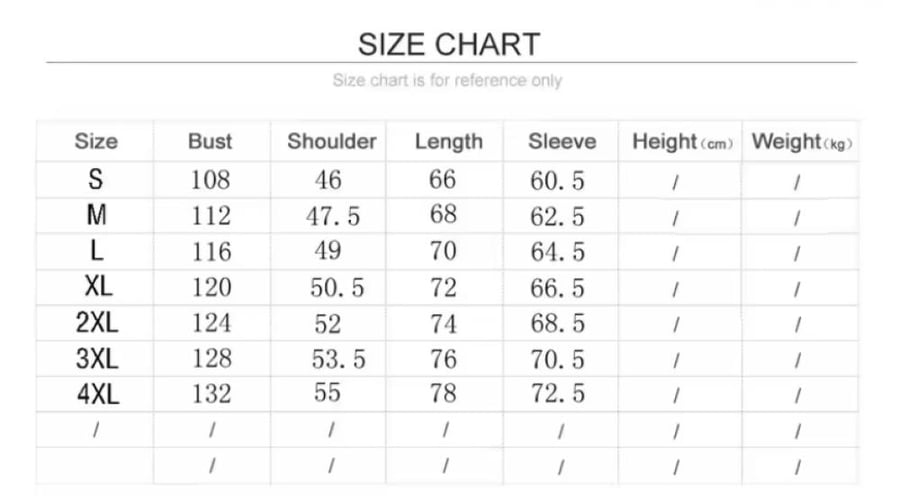Click the Sleeve column header
This screenshot has height=504, width=900.
[562, 141]
